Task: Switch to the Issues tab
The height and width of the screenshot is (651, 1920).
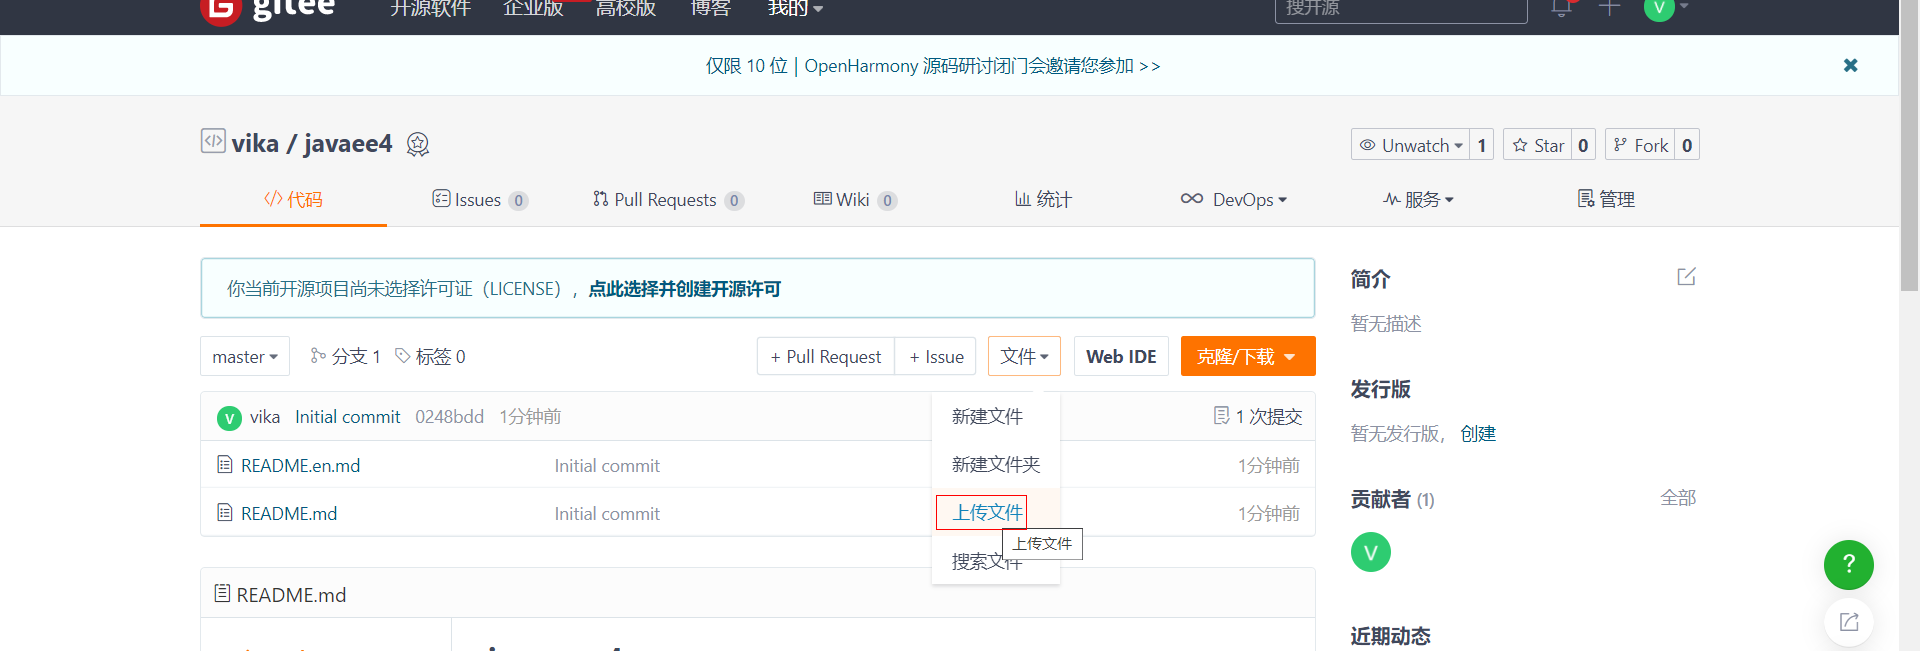Action: coord(480,200)
